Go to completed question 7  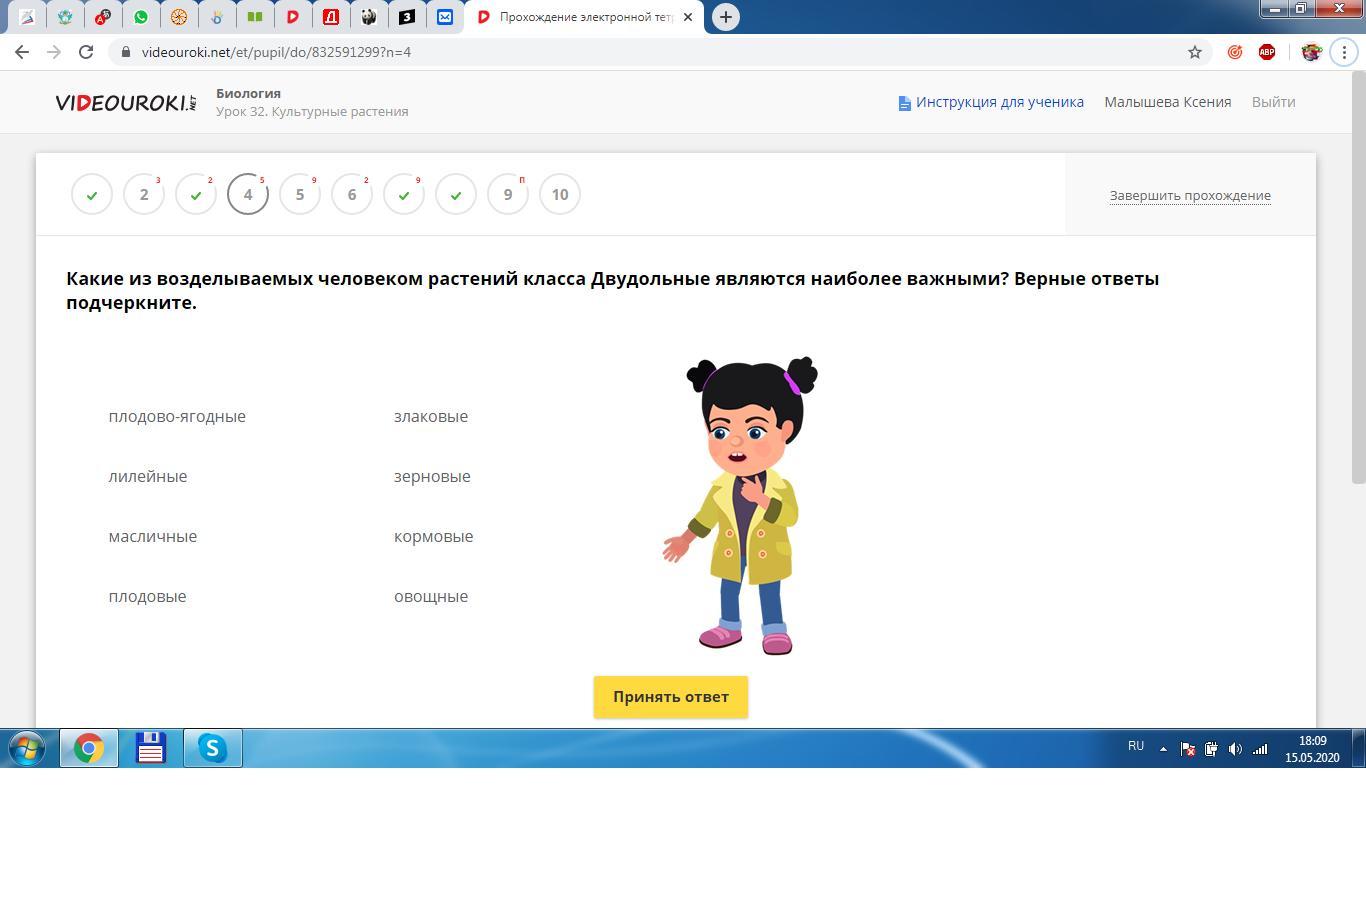pos(404,194)
